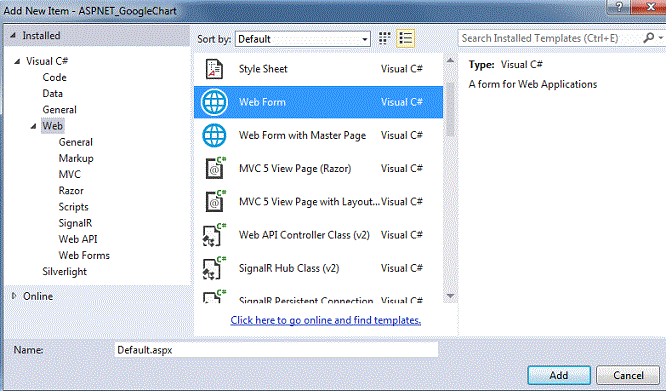Click template list scroll up arrow
This screenshot has height=391, width=666.
click(450, 61)
